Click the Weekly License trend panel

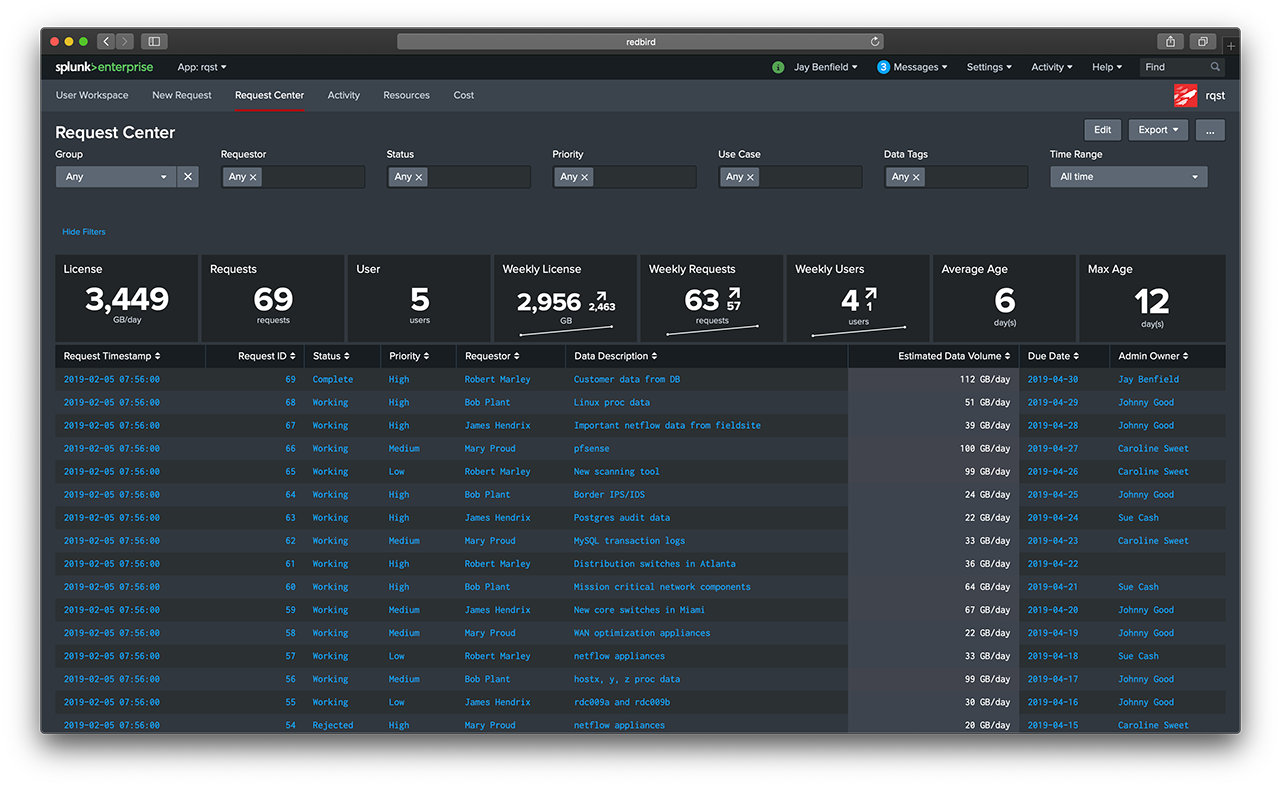(x=565, y=298)
